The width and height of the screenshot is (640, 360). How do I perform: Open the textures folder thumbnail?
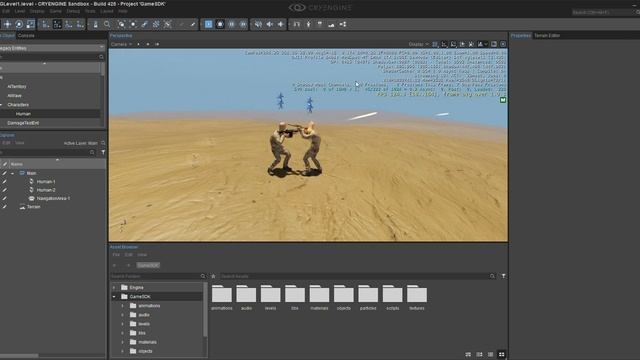pyautogui.click(x=417, y=298)
